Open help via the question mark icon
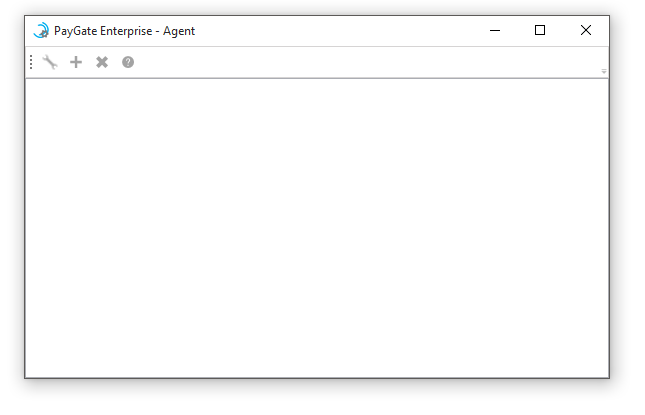Image resolution: width=645 pixels, height=415 pixels. point(128,62)
